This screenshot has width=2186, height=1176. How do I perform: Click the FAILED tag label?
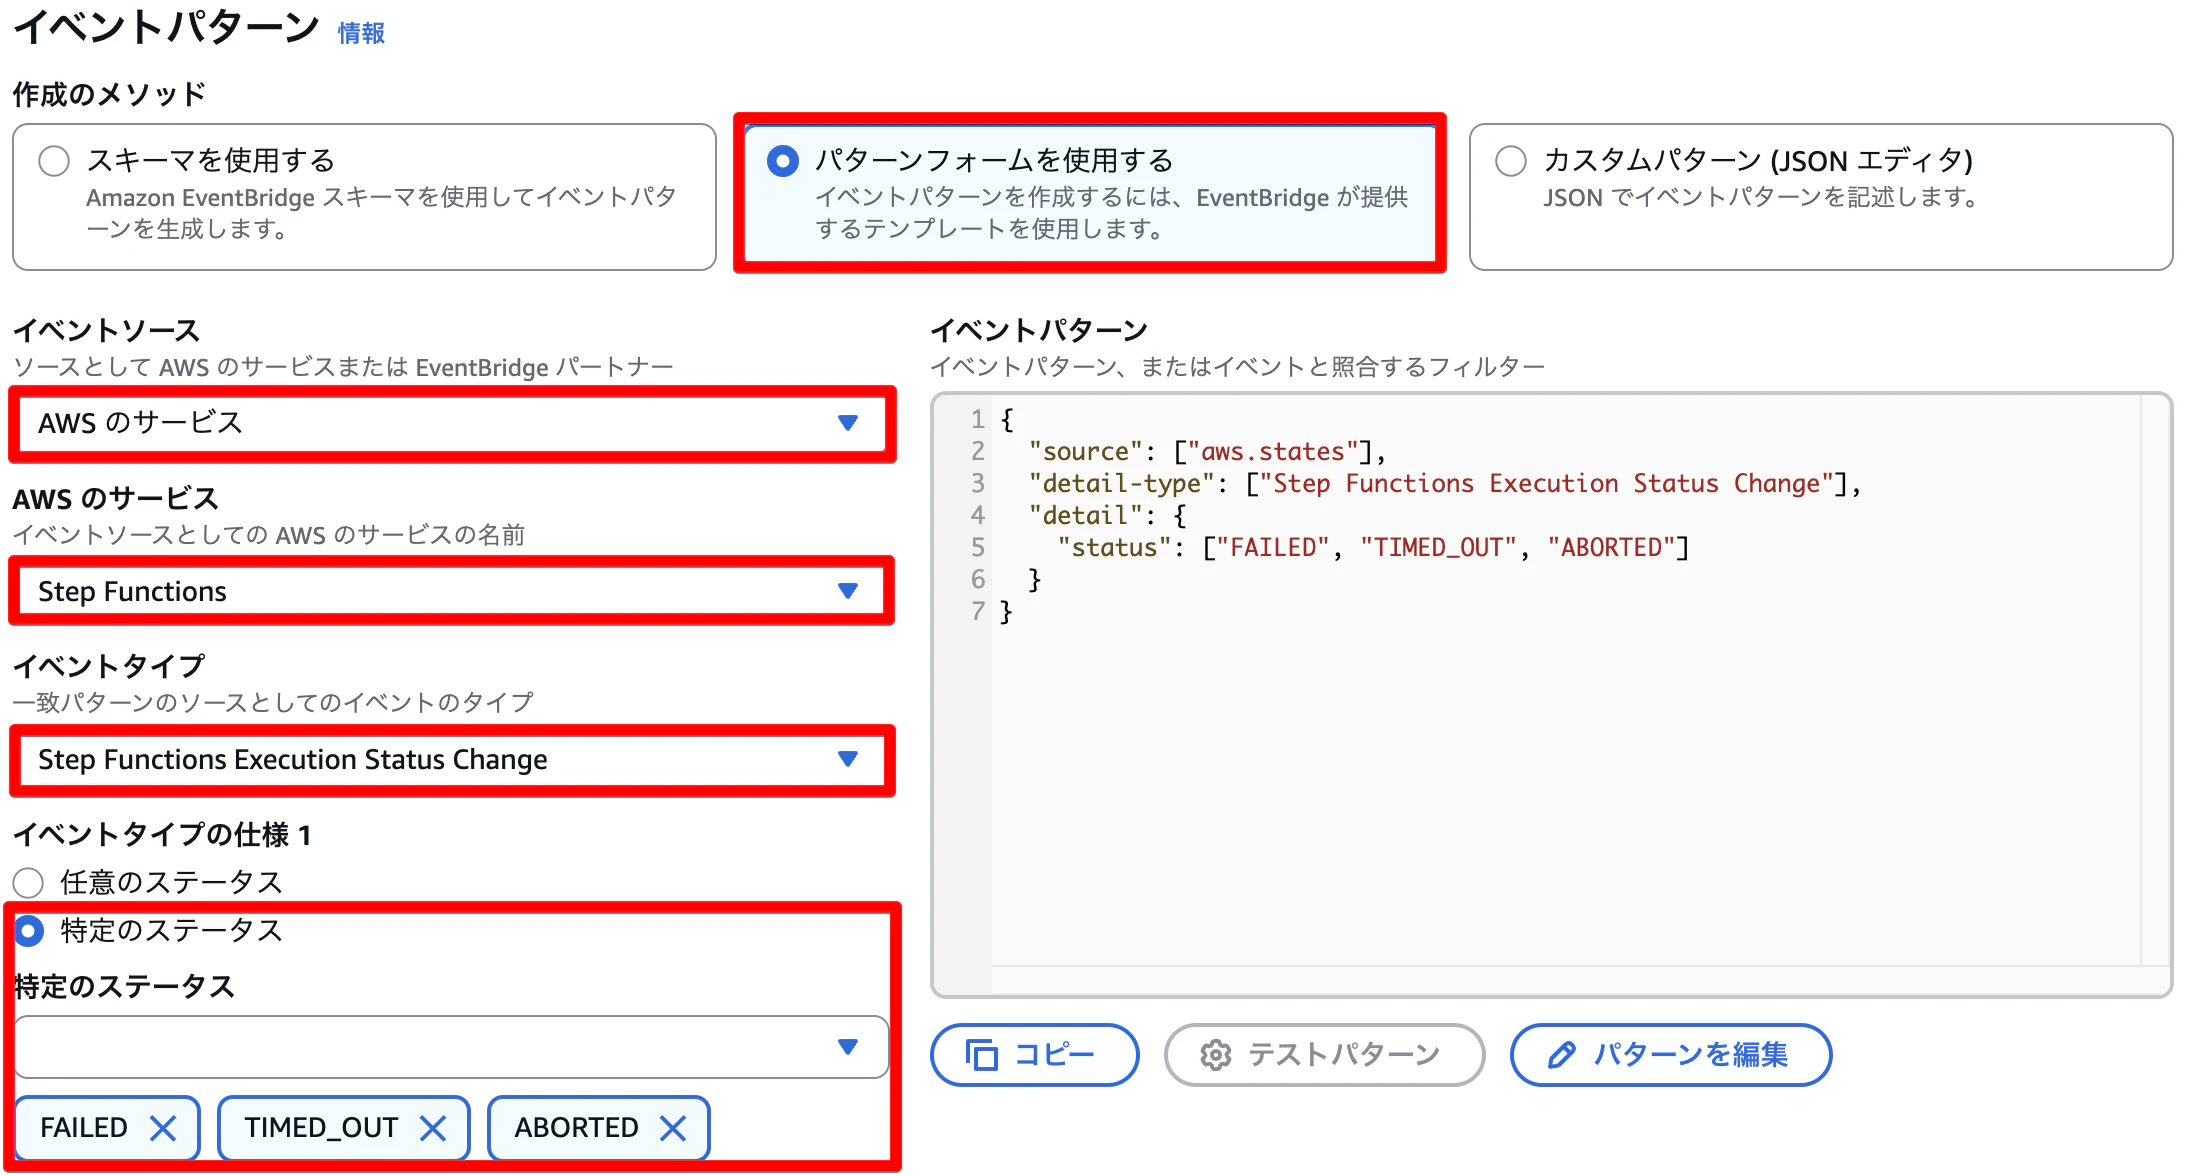point(84,1128)
